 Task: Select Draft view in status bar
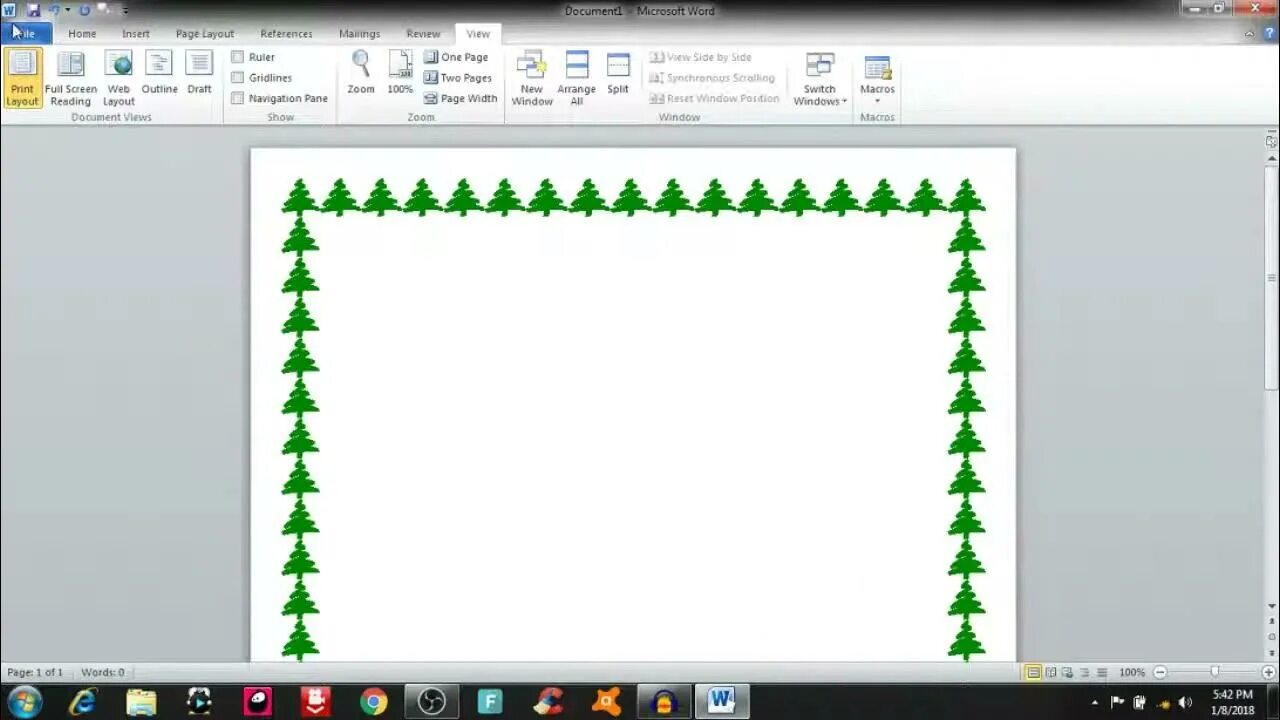(1101, 673)
